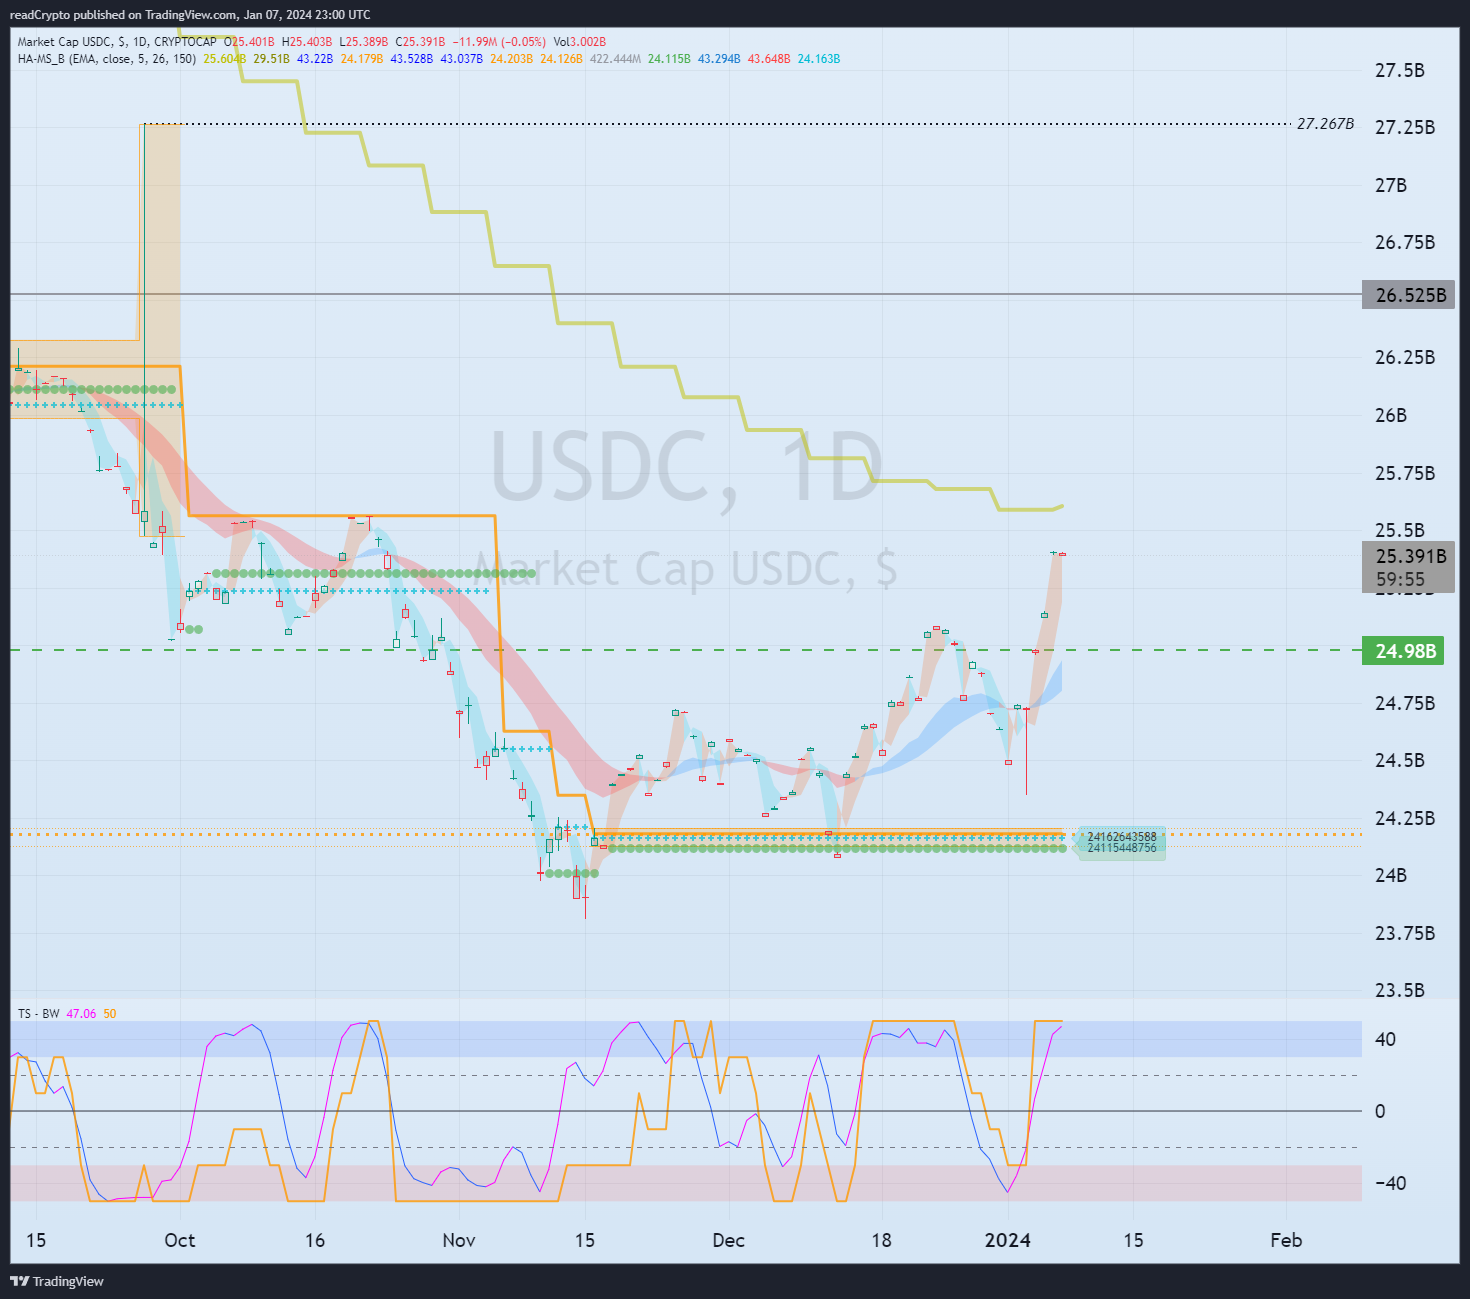Click the 43.037B indicator value
1470x1299 pixels.
tap(462, 59)
